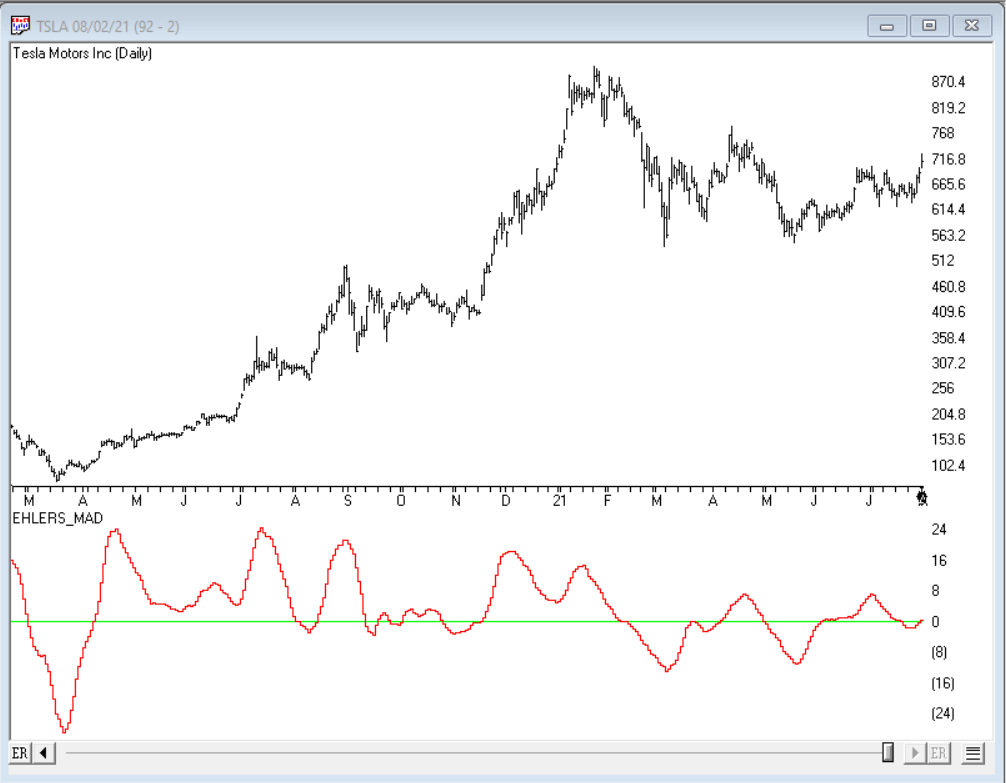Click the (16) indicator axis label

[x=943, y=683]
